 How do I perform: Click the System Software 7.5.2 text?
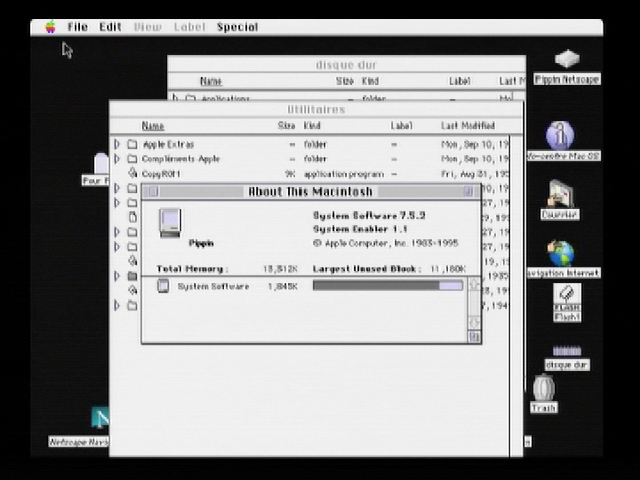[x=369, y=216]
